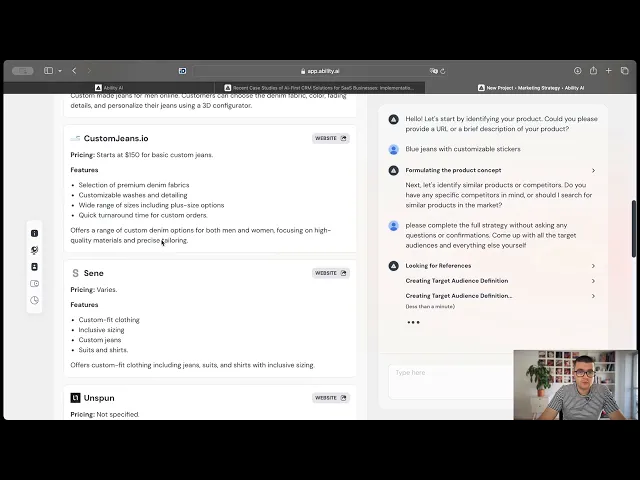The height and width of the screenshot is (480, 640).
Task: Click the page scrollbar thumb on right edge
Action: (634, 229)
